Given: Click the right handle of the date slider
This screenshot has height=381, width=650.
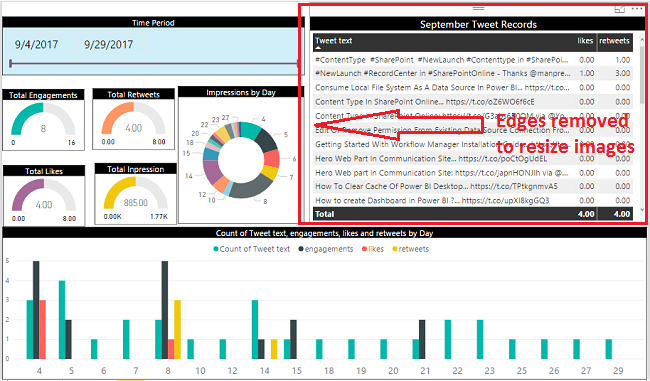Looking at the screenshot, I should [297, 63].
